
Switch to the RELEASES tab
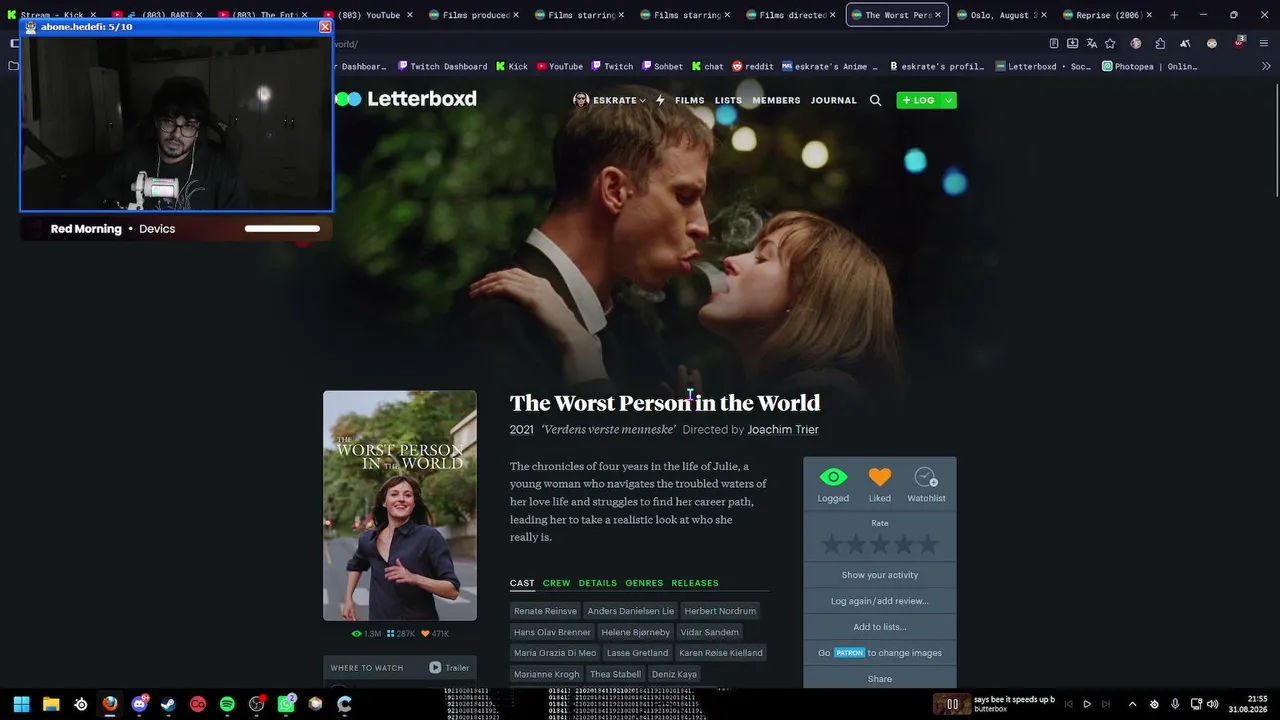pyautogui.click(x=695, y=583)
